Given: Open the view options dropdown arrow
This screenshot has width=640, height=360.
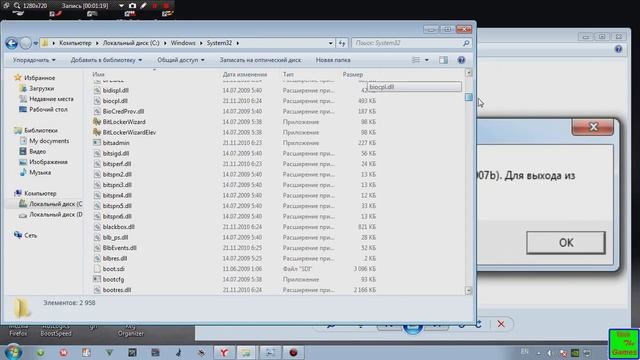Looking at the screenshot, I should (x=427, y=60).
